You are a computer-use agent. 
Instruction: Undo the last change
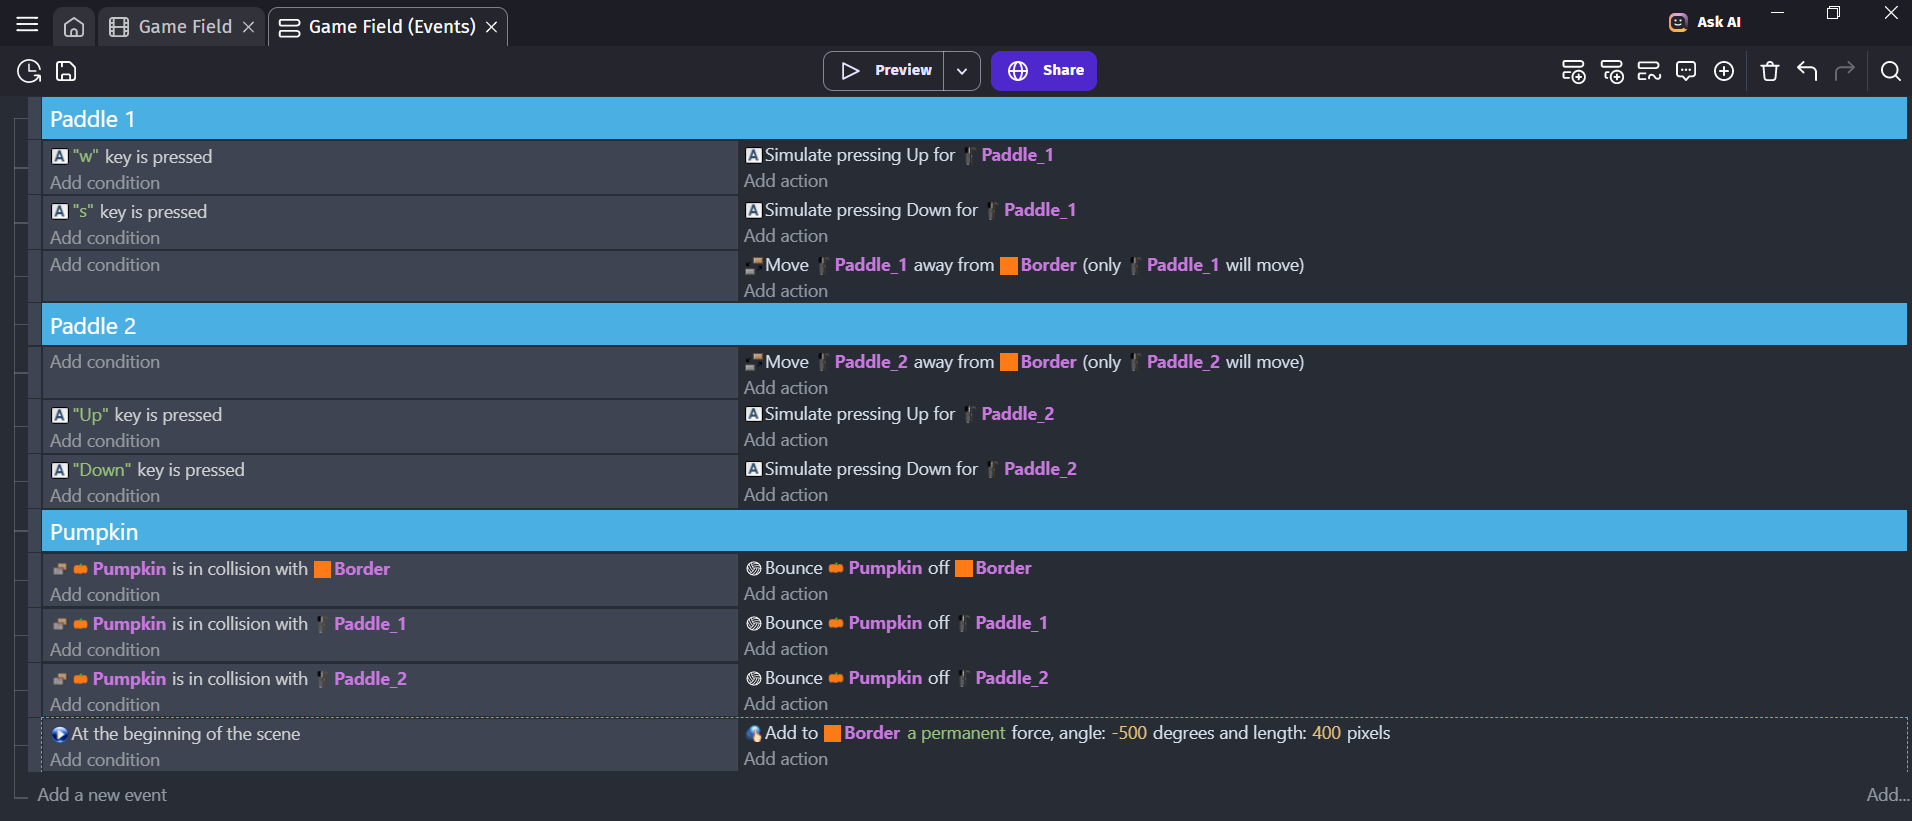[x=1807, y=71]
